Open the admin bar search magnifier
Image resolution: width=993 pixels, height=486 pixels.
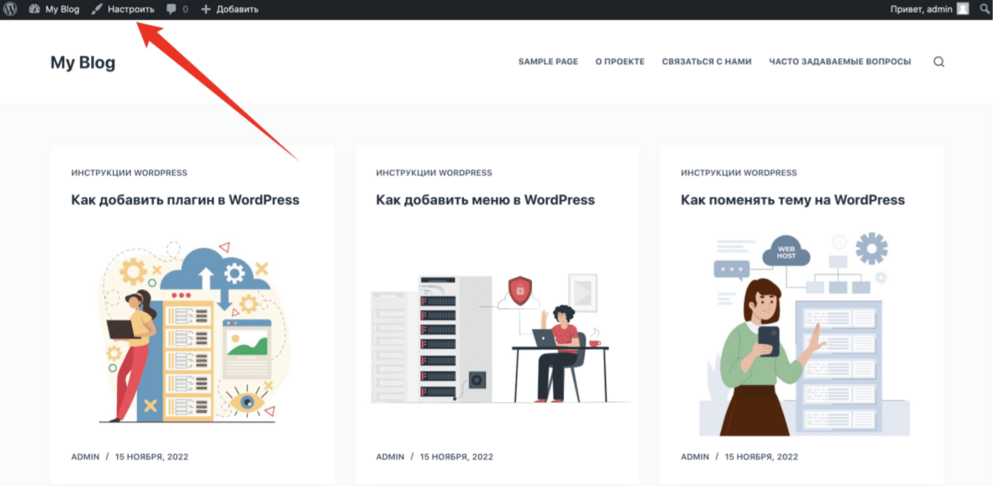(x=984, y=10)
